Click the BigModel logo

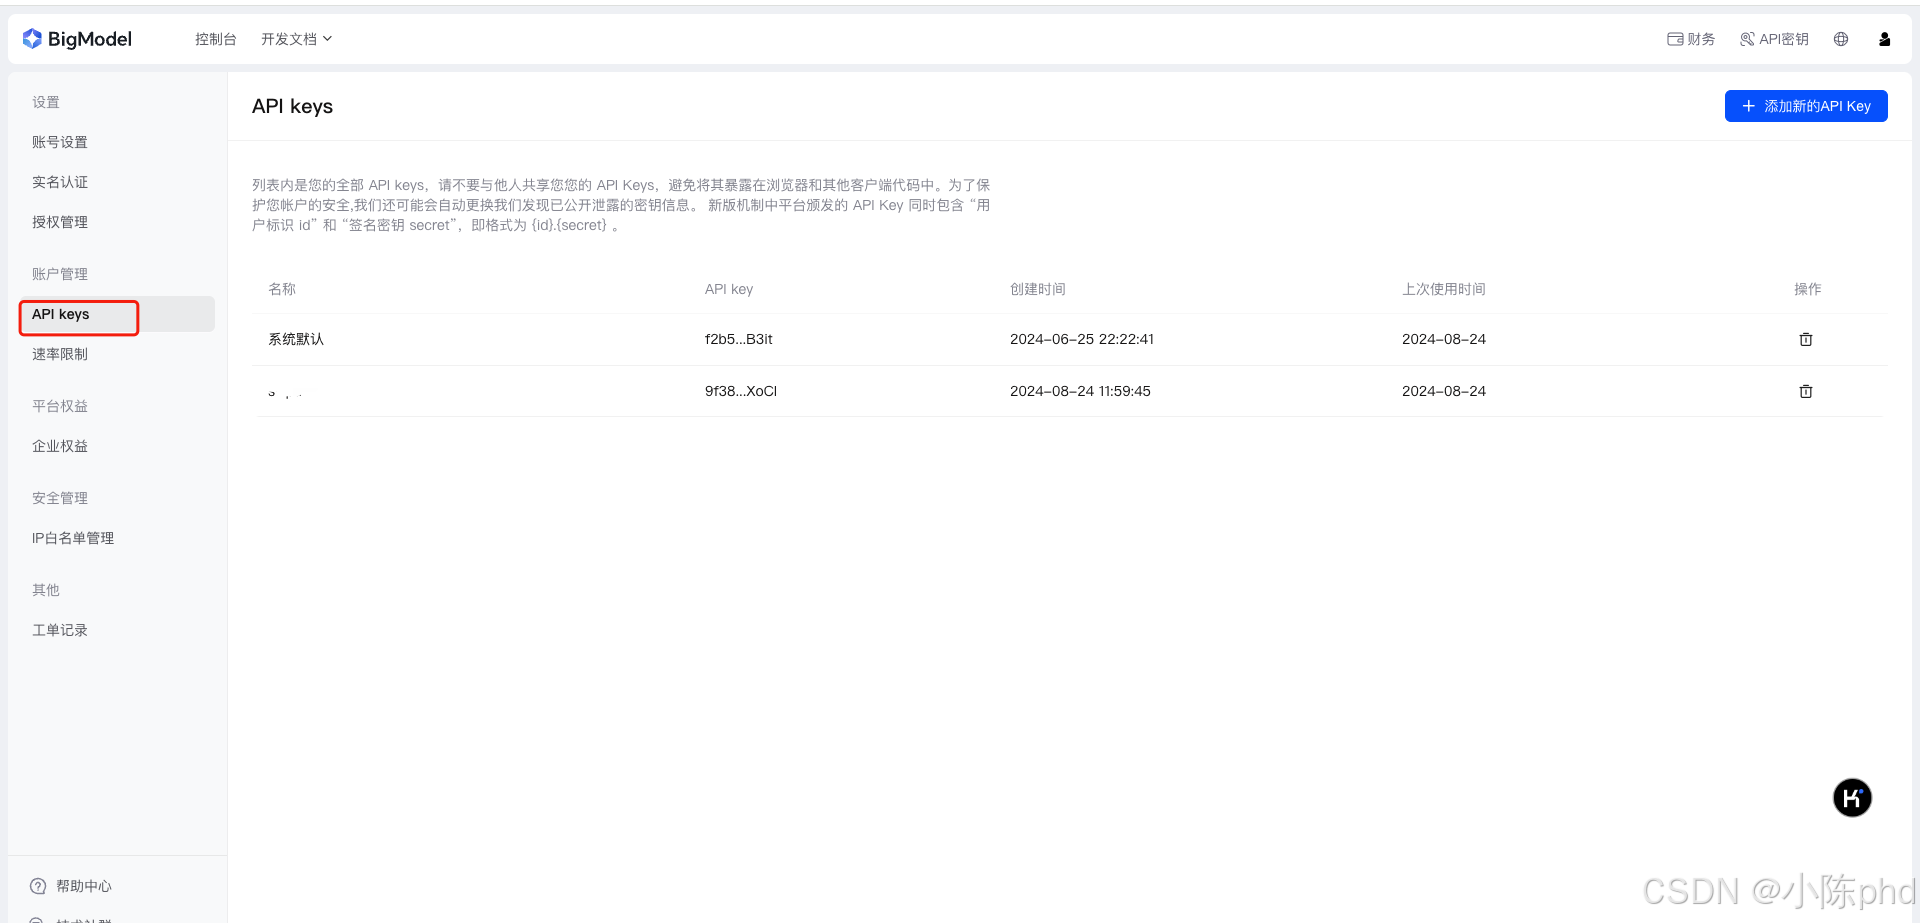coord(77,39)
